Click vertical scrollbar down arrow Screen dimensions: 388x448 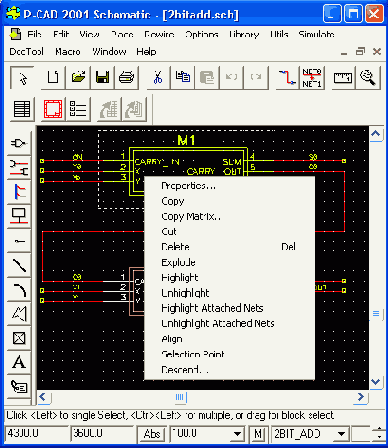376,382
